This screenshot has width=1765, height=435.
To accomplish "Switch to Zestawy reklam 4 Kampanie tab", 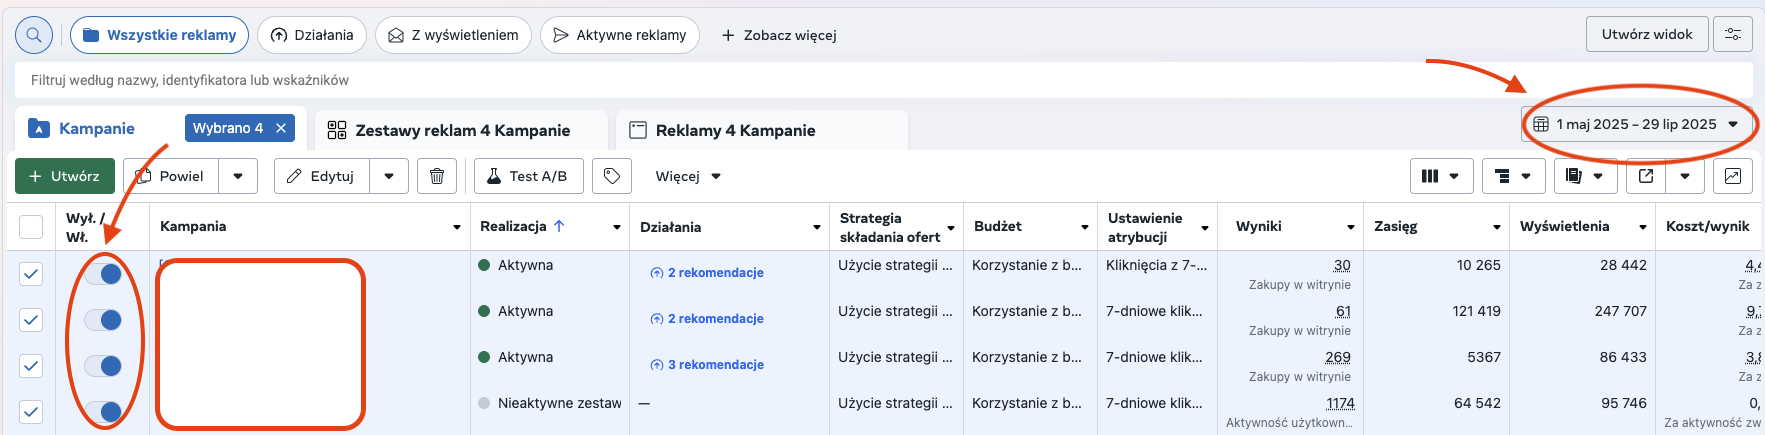I will [462, 130].
